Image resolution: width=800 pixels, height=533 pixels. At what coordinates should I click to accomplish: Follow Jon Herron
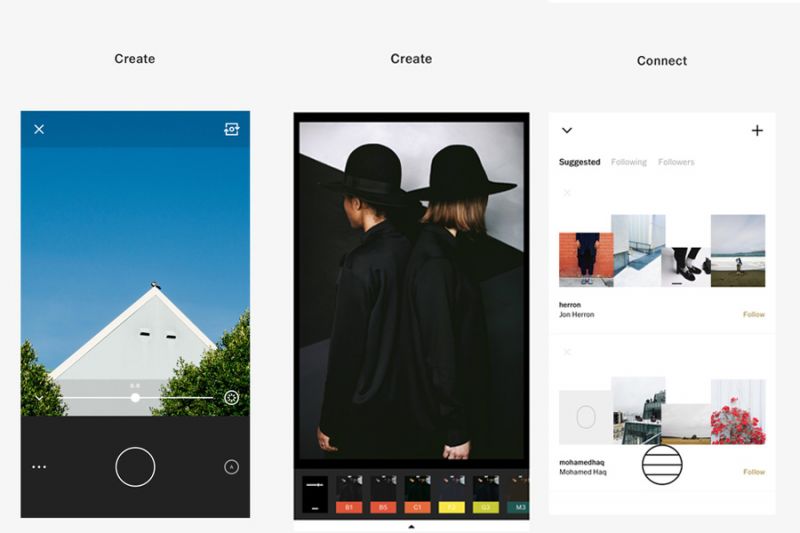click(754, 315)
